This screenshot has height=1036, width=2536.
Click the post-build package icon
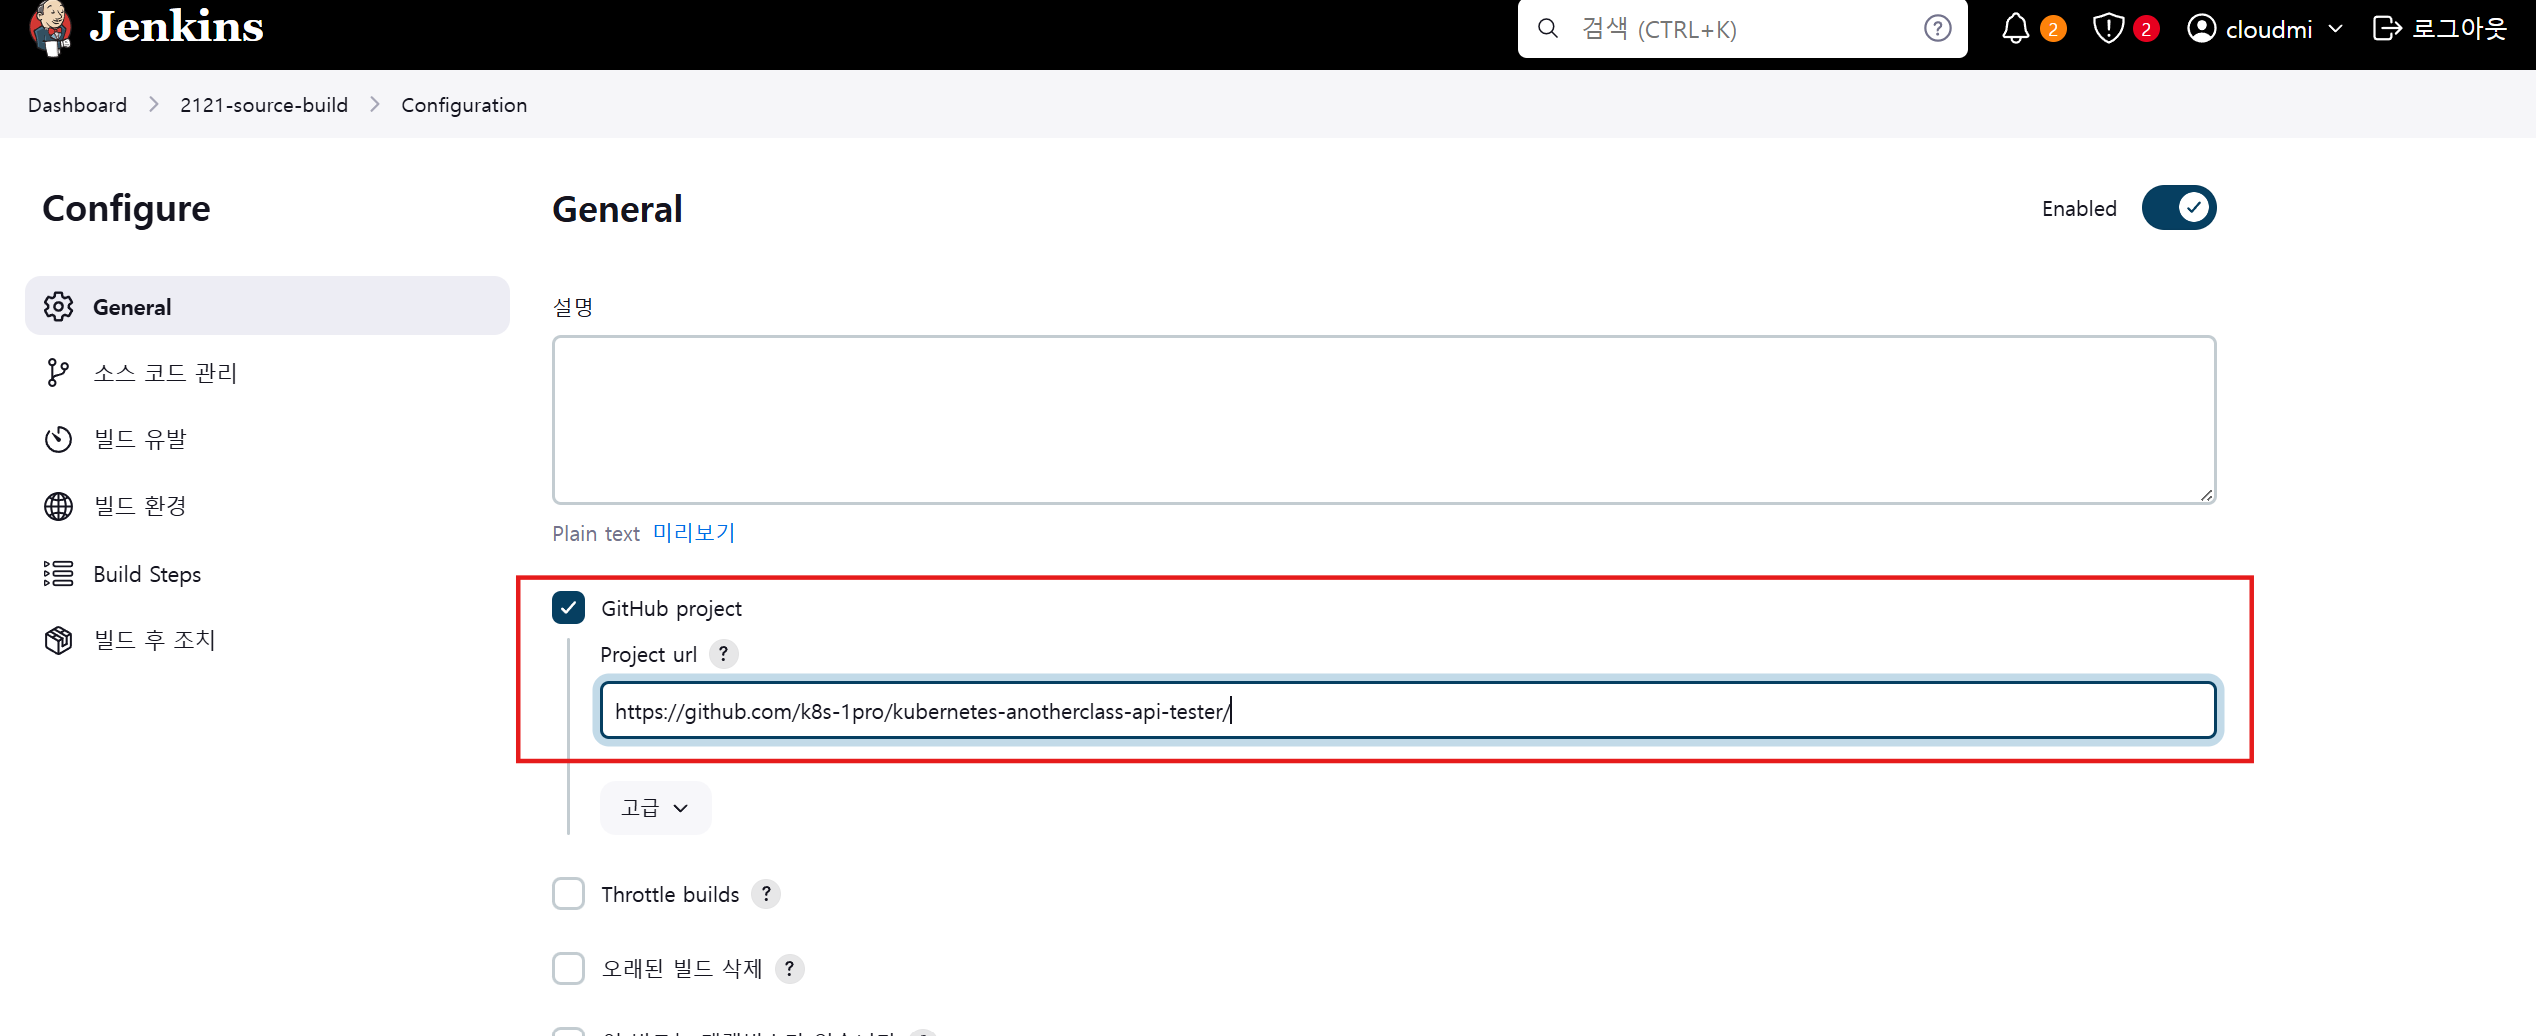(59, 640)
